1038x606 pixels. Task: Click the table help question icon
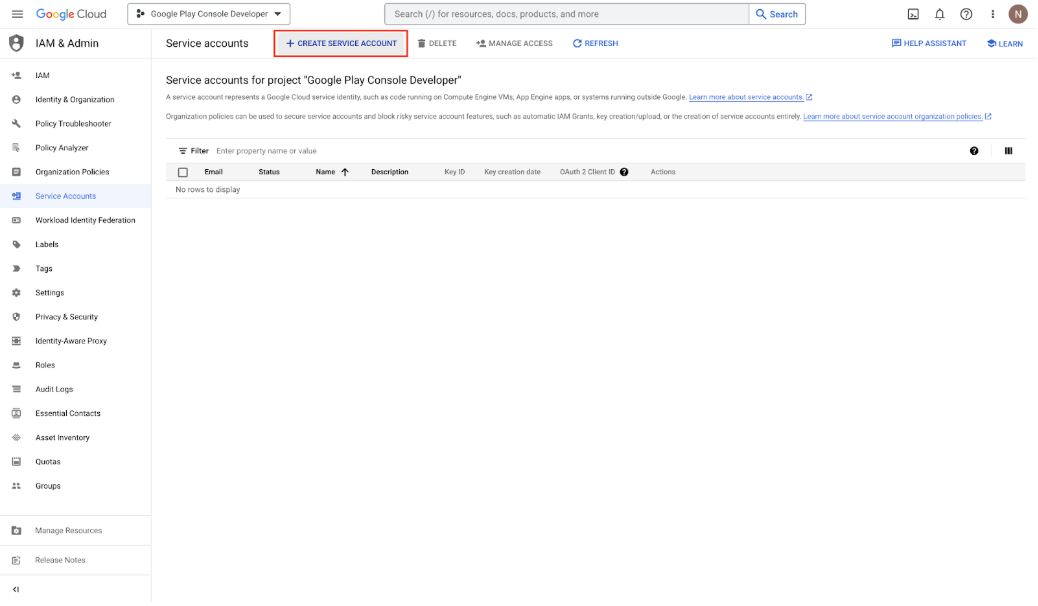coord(974,151)
